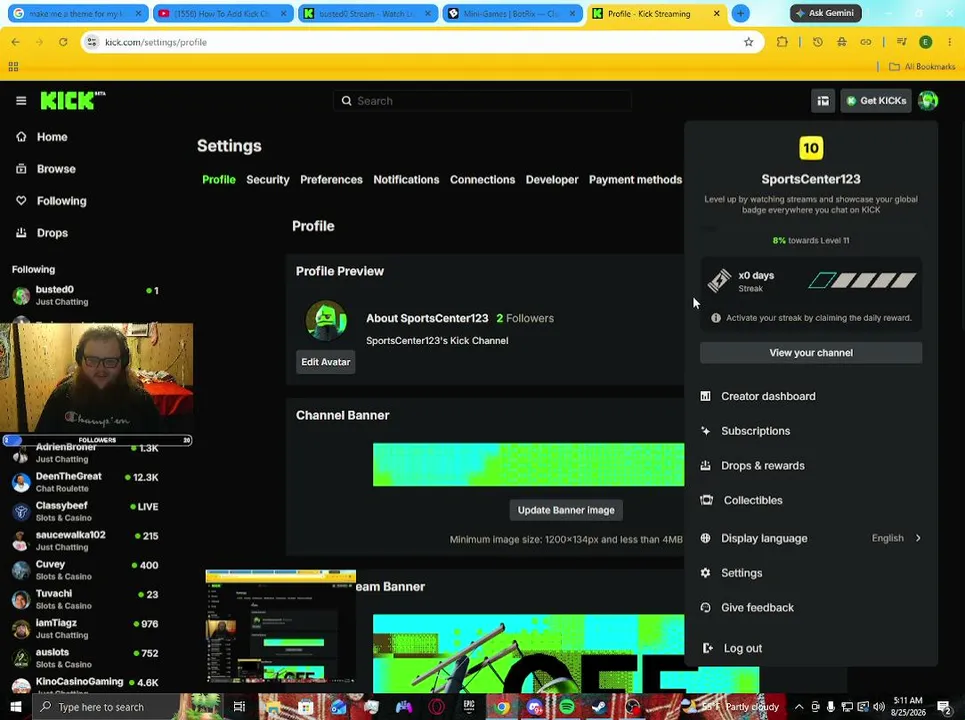The width and height of the screenshot is (965, 720).
Task: Switch to busted0 Stream browser tab
Action: pyautogui.click(x=367, y=13)
